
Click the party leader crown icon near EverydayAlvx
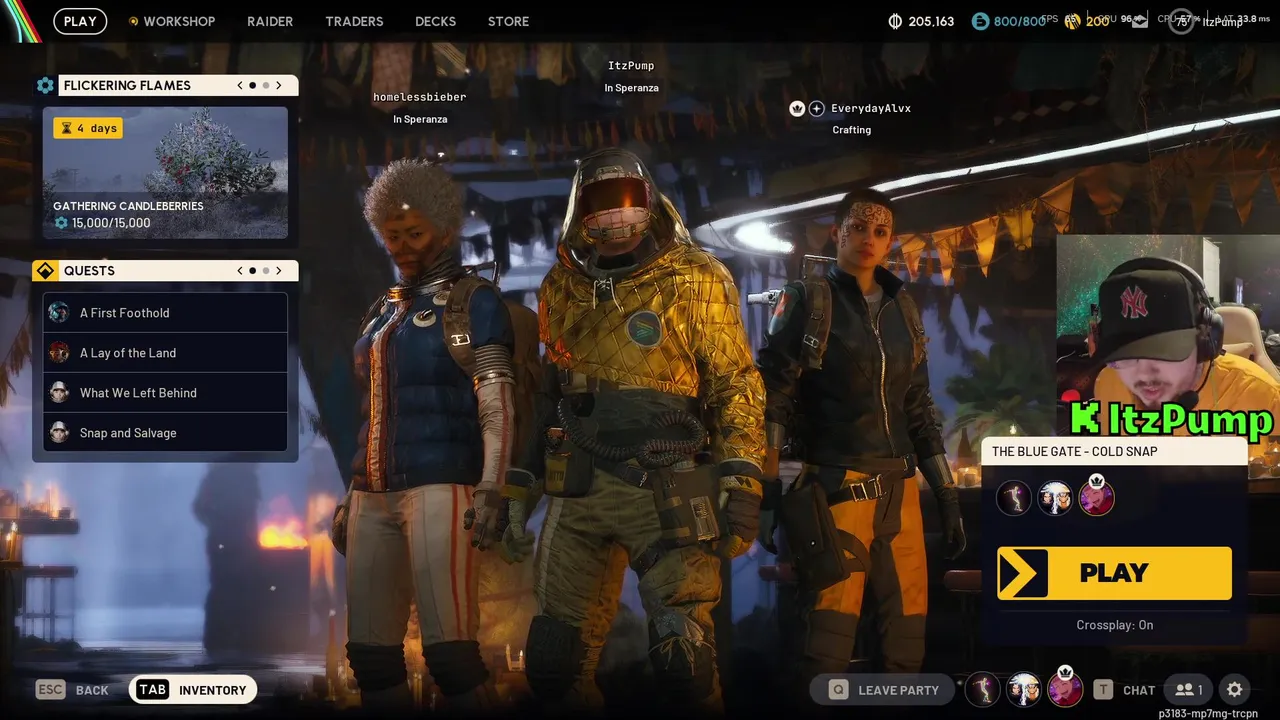point(797,108)
